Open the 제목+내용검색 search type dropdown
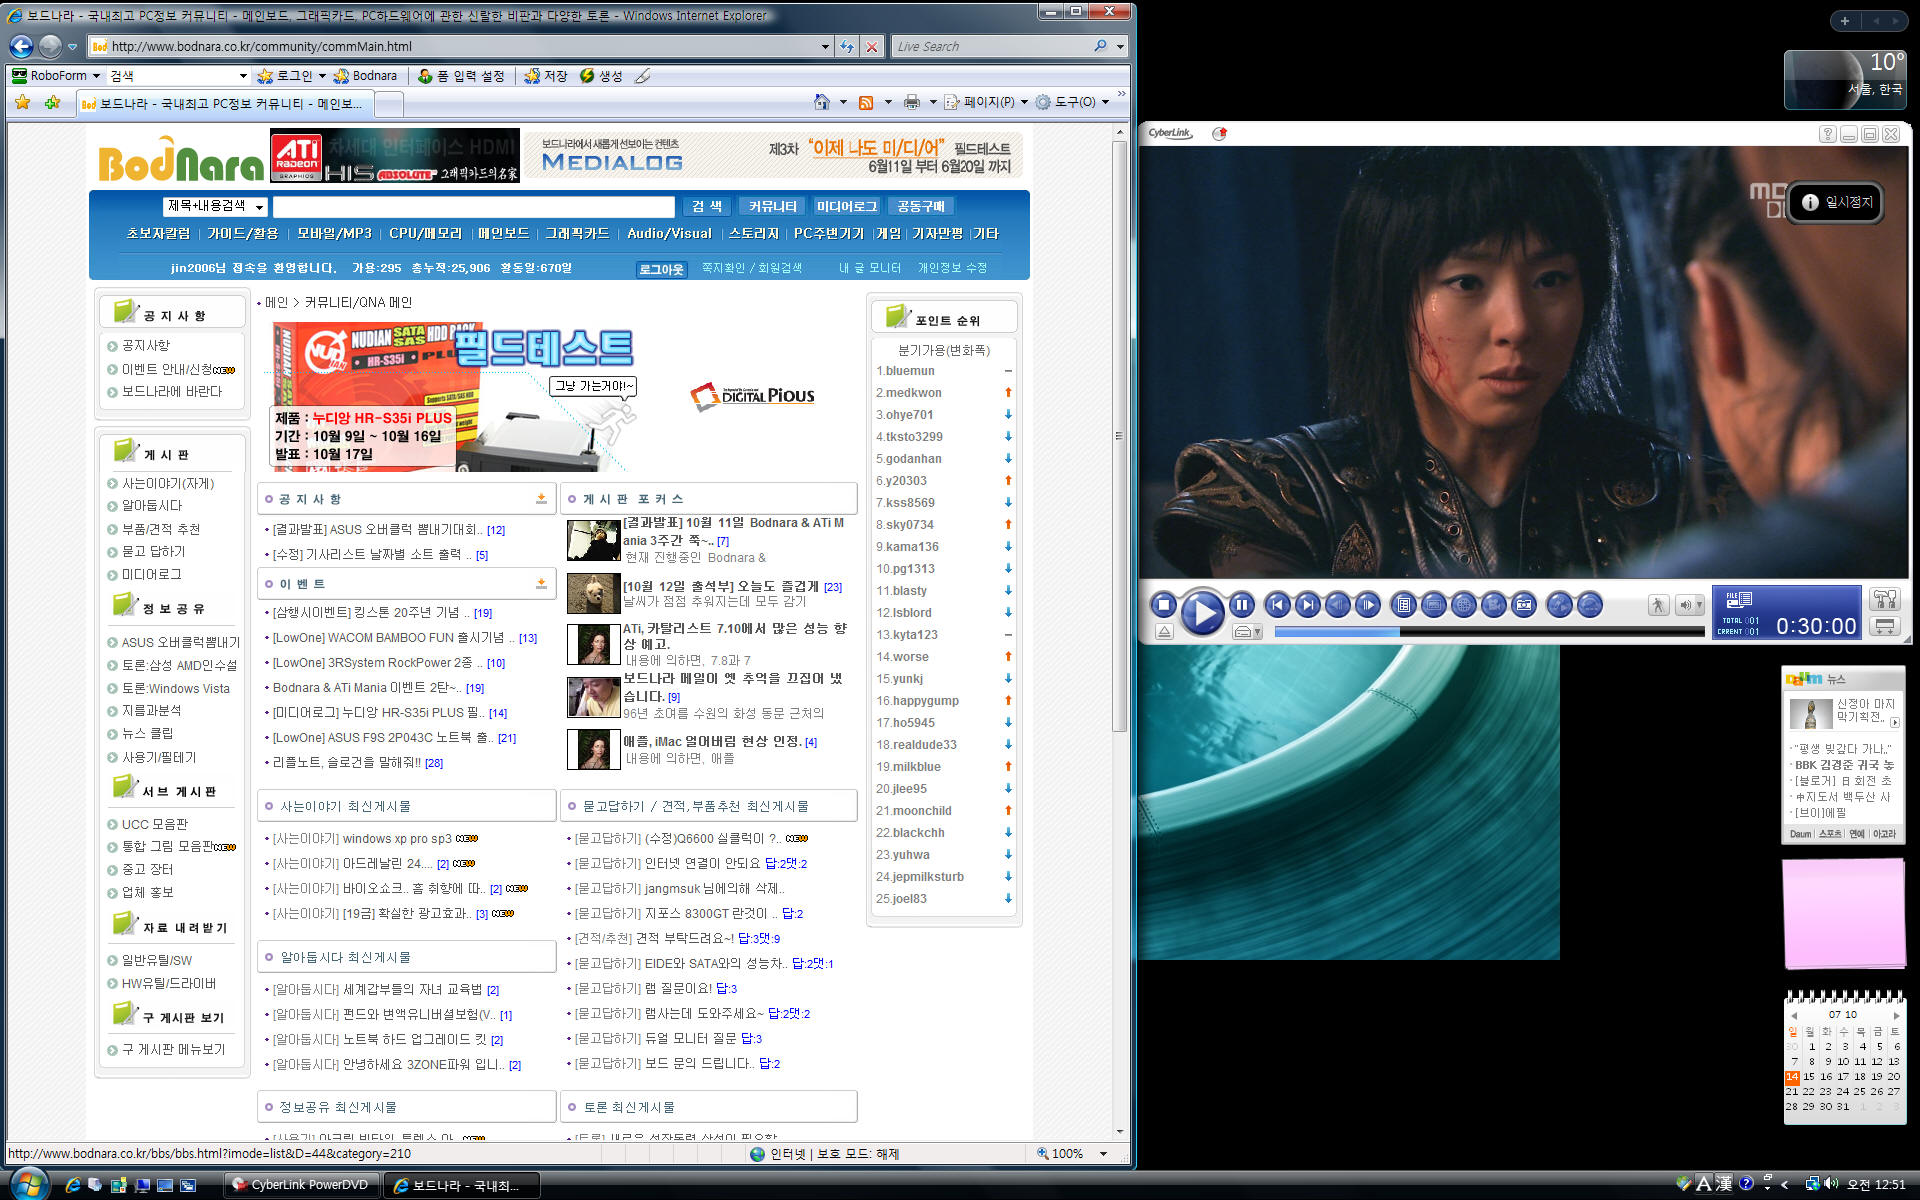 pos(216,206)
